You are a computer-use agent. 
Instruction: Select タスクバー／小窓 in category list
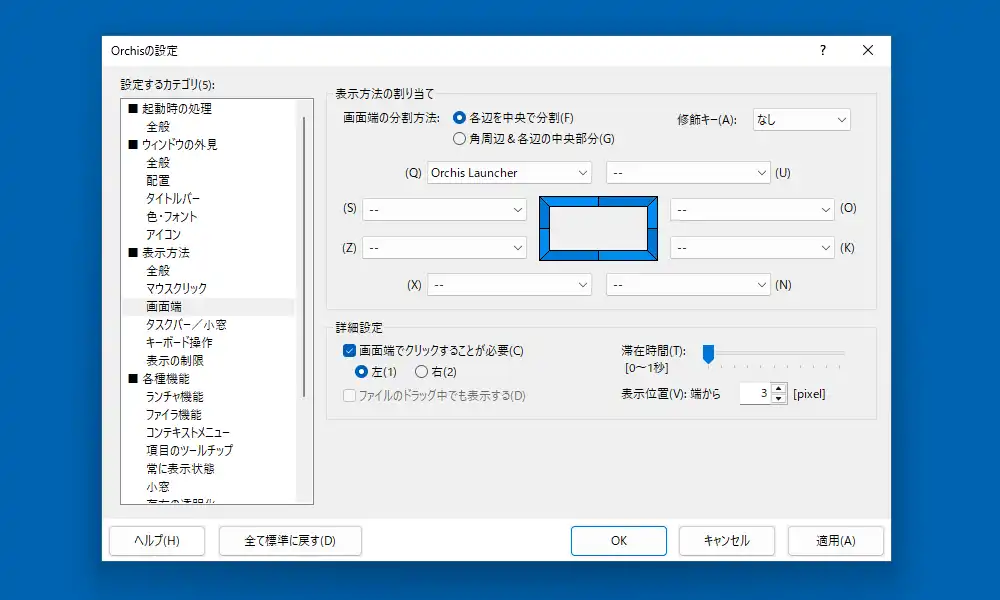click(186, 325)
